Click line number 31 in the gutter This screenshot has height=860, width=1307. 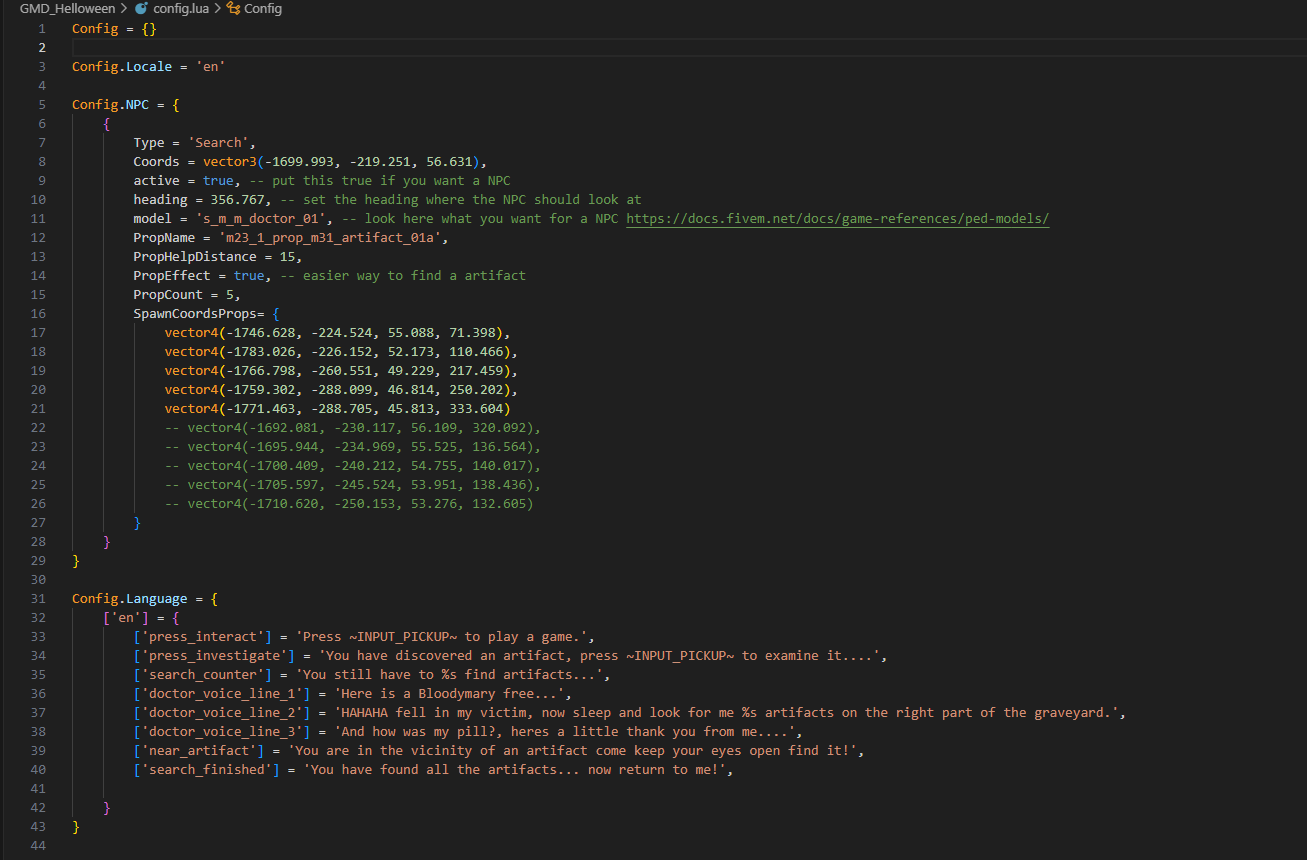(x=37, y=598)
